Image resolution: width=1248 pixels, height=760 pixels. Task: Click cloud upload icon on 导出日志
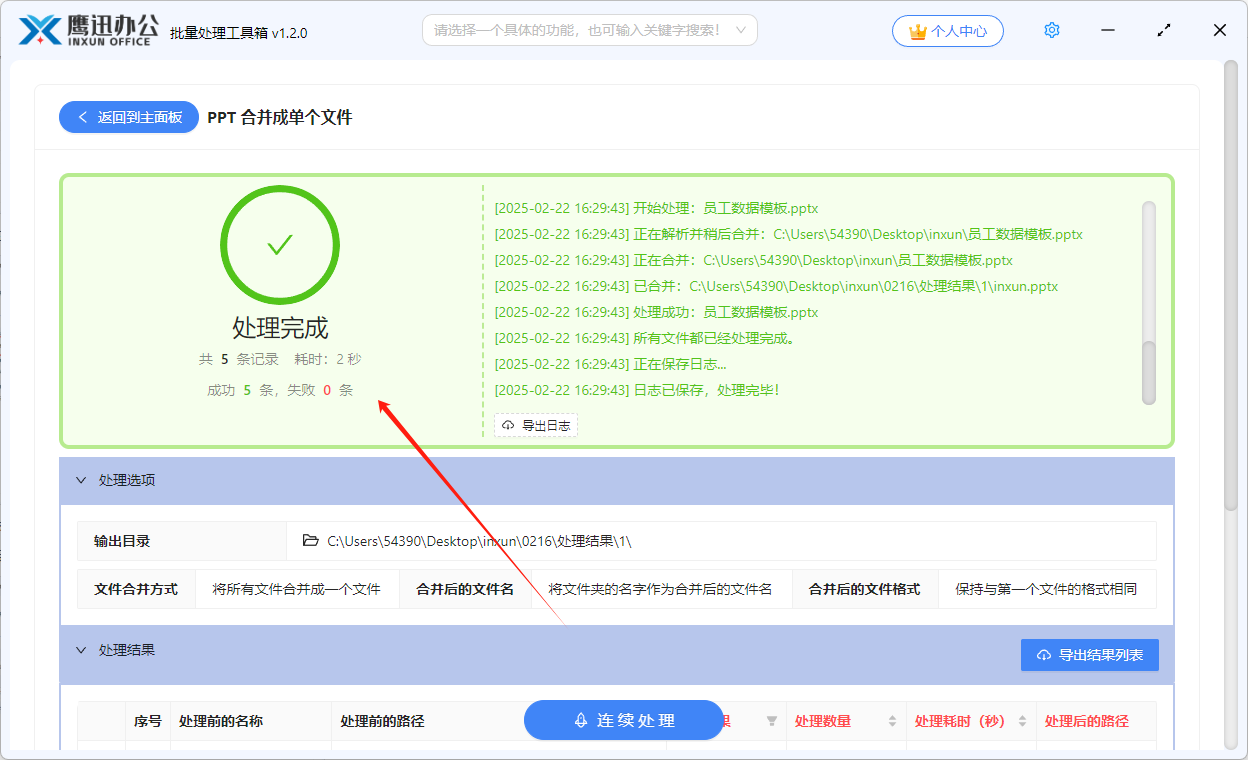(508, 426)
